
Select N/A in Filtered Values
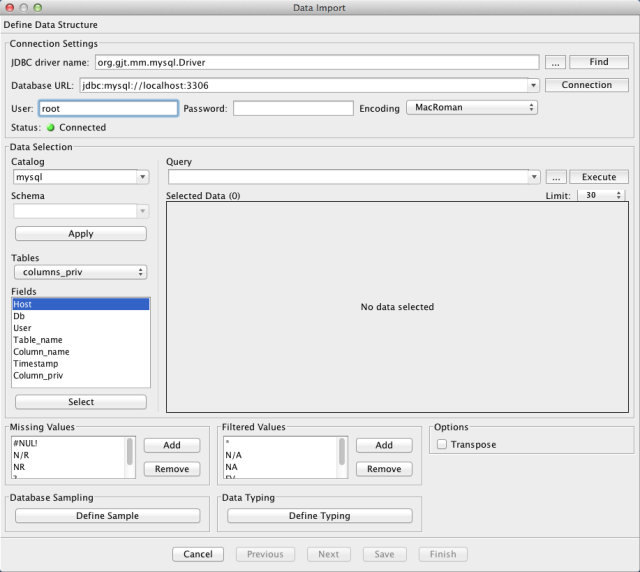(281, 455)
